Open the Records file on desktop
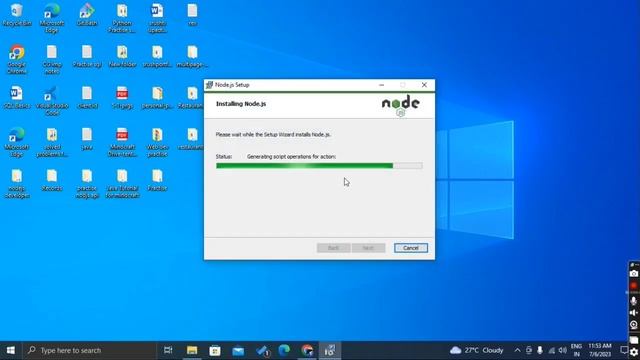 coord(52,180)
